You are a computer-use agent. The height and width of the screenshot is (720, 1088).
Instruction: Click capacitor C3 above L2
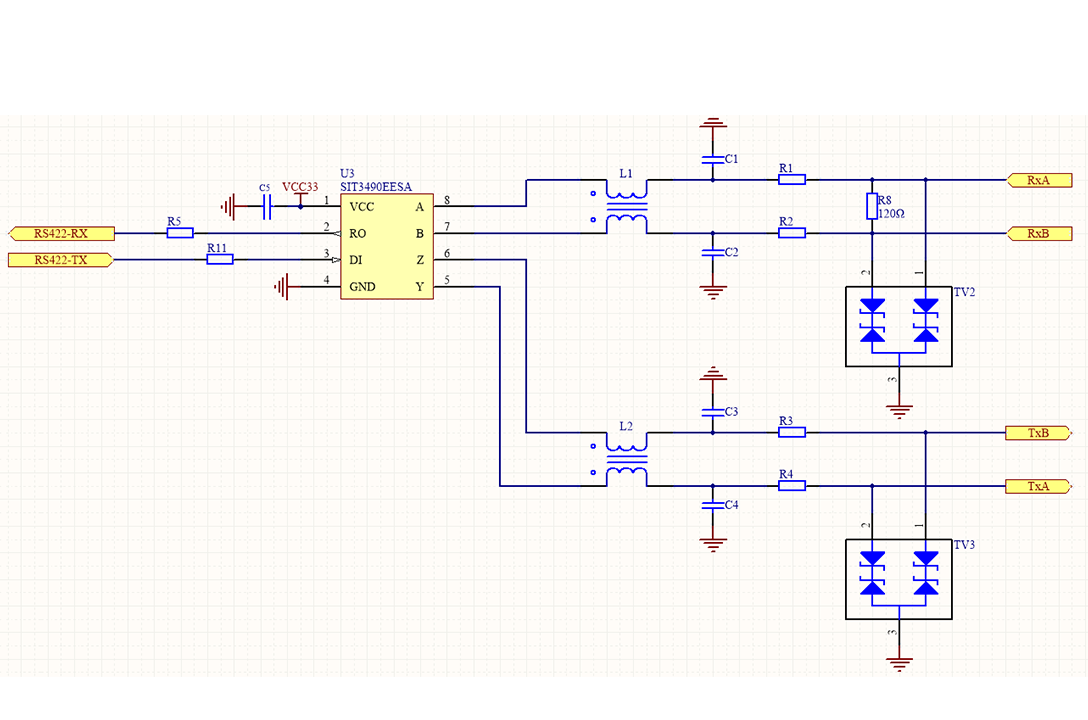[714, 412]
